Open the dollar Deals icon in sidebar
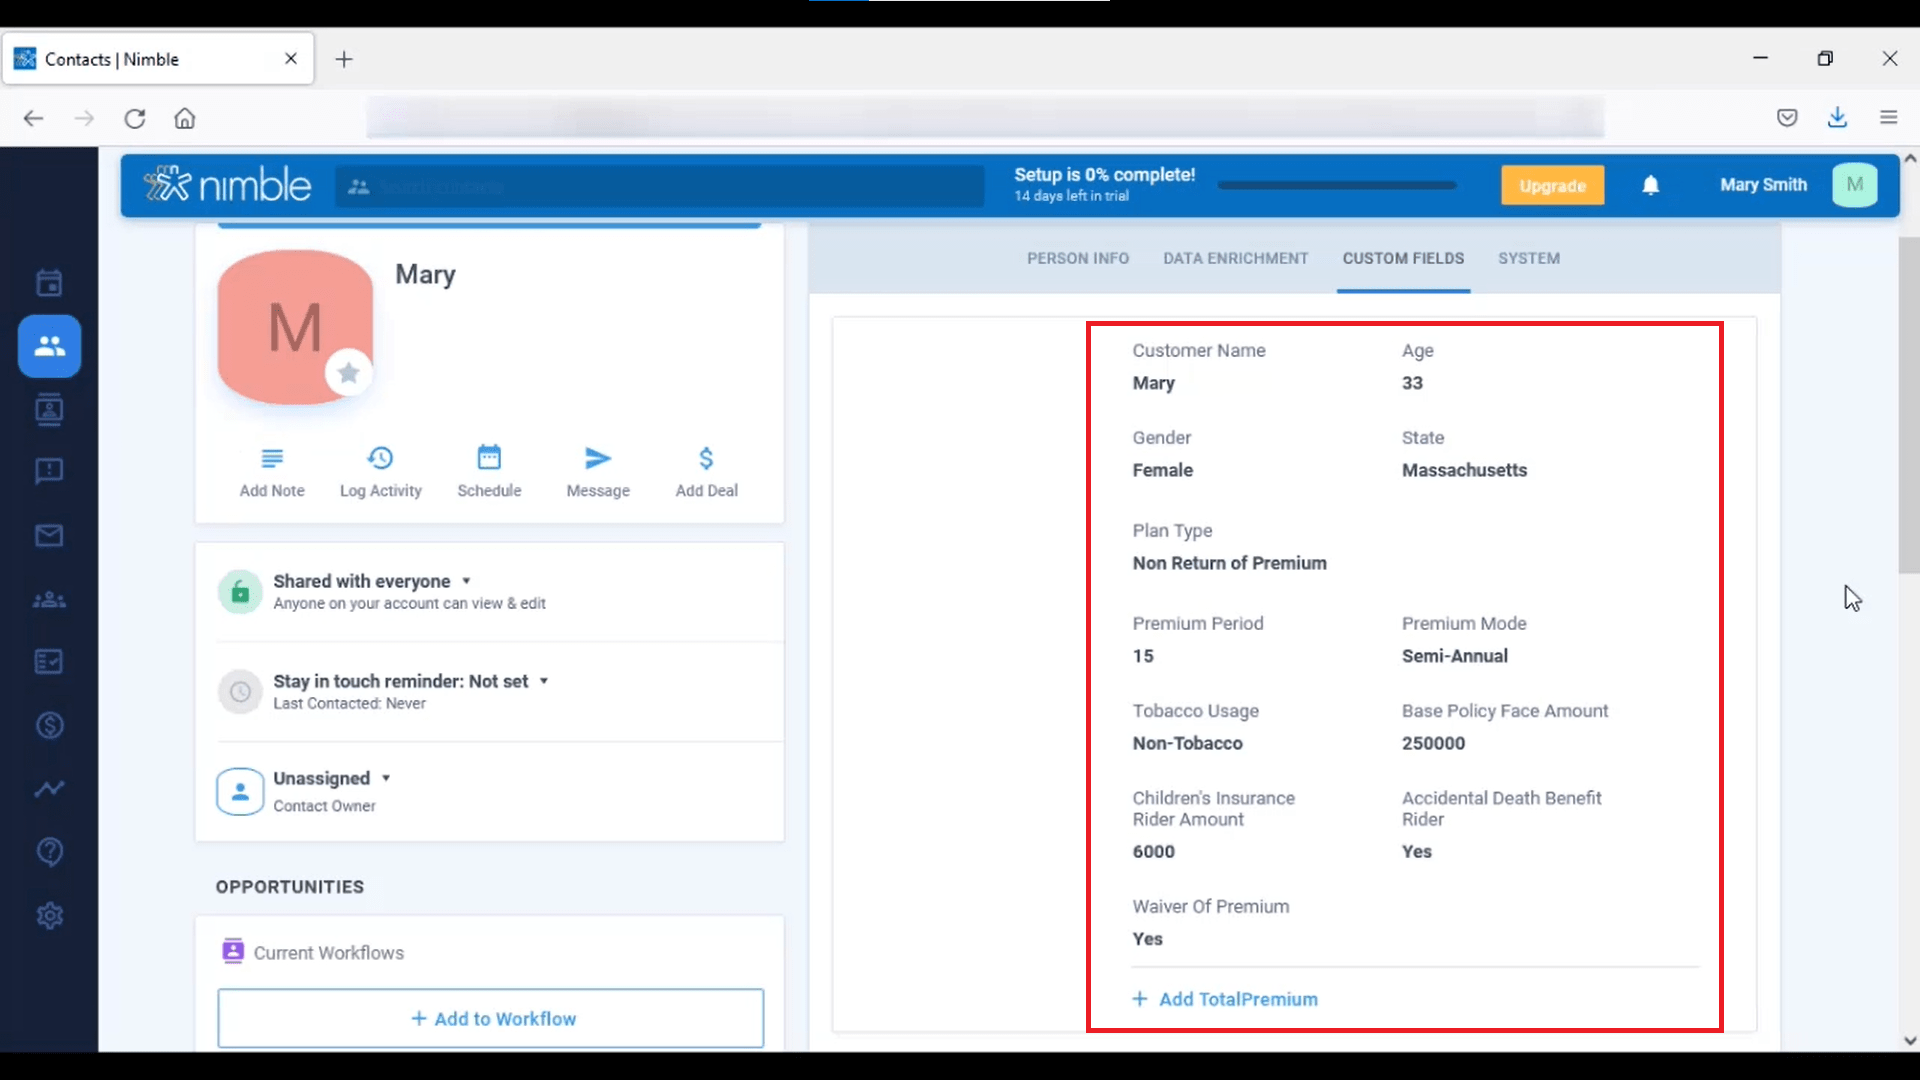The image size is (1920, 1080). click(x=49, y=725)
